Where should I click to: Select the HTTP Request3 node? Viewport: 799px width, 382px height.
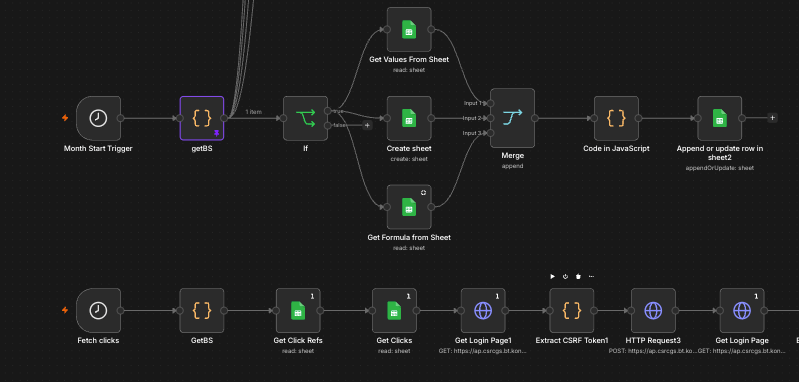(x=653, y=310)
